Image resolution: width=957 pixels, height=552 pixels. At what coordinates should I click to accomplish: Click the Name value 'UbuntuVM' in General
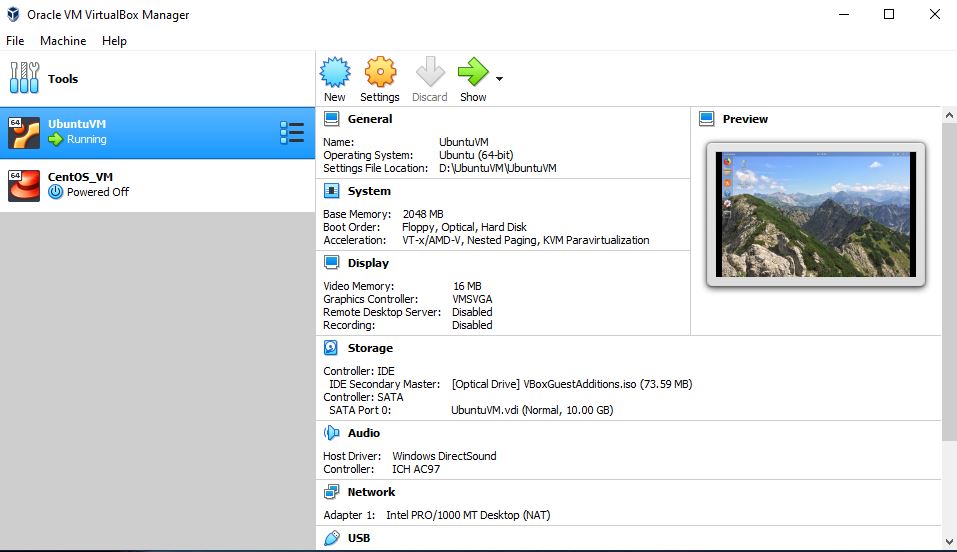point(463,142)
